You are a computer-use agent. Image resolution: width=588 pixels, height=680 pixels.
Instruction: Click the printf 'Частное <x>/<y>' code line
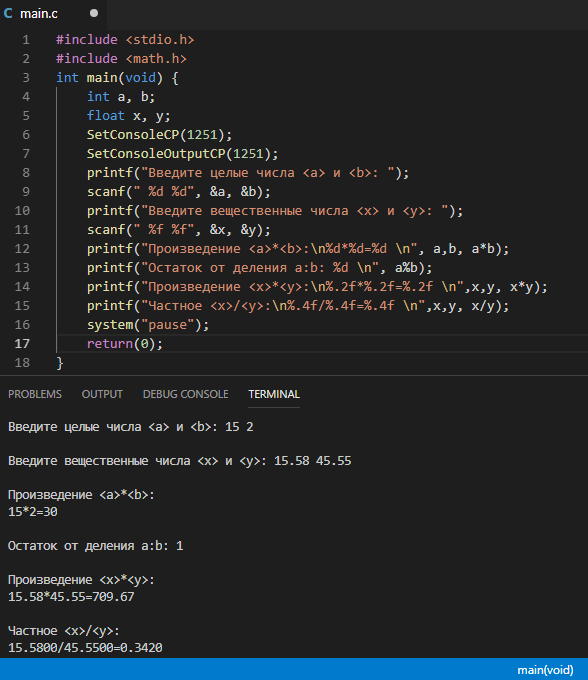298,306
